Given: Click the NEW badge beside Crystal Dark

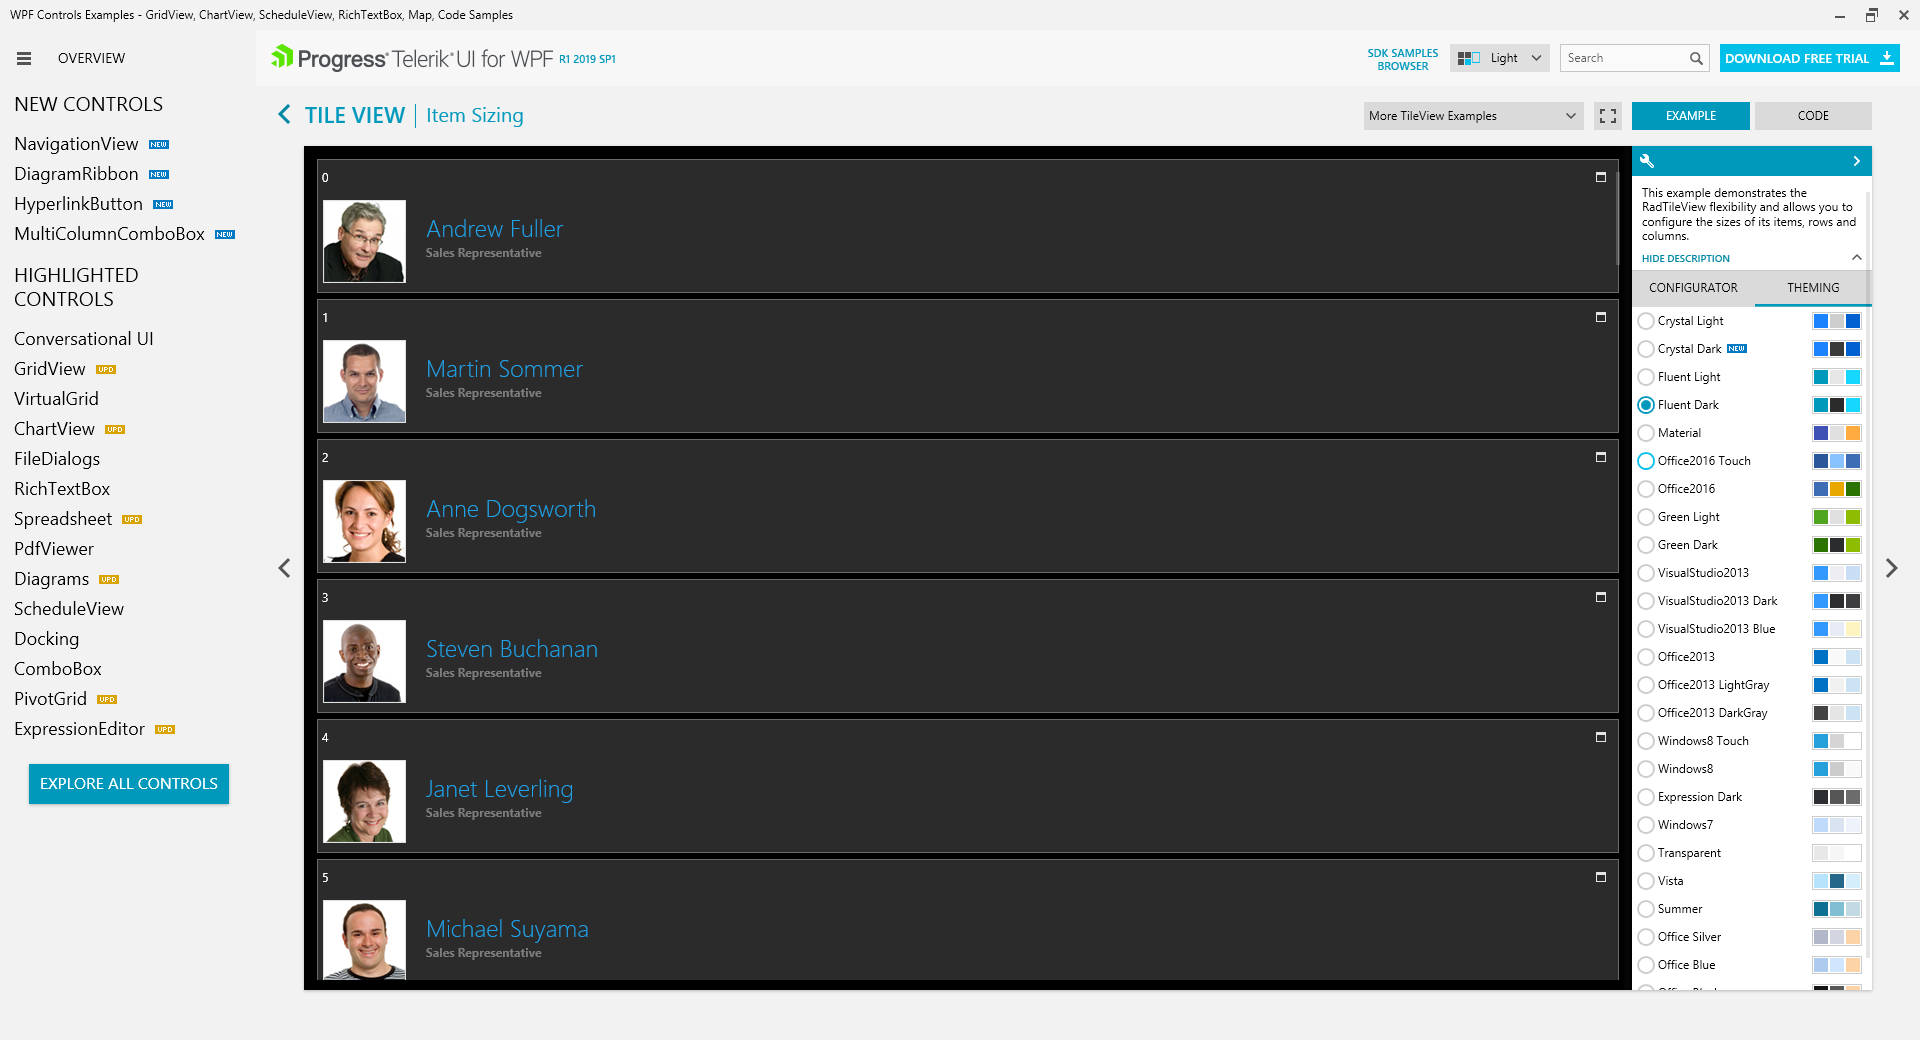Looking at the screenshot, I should click(1737, 349).
